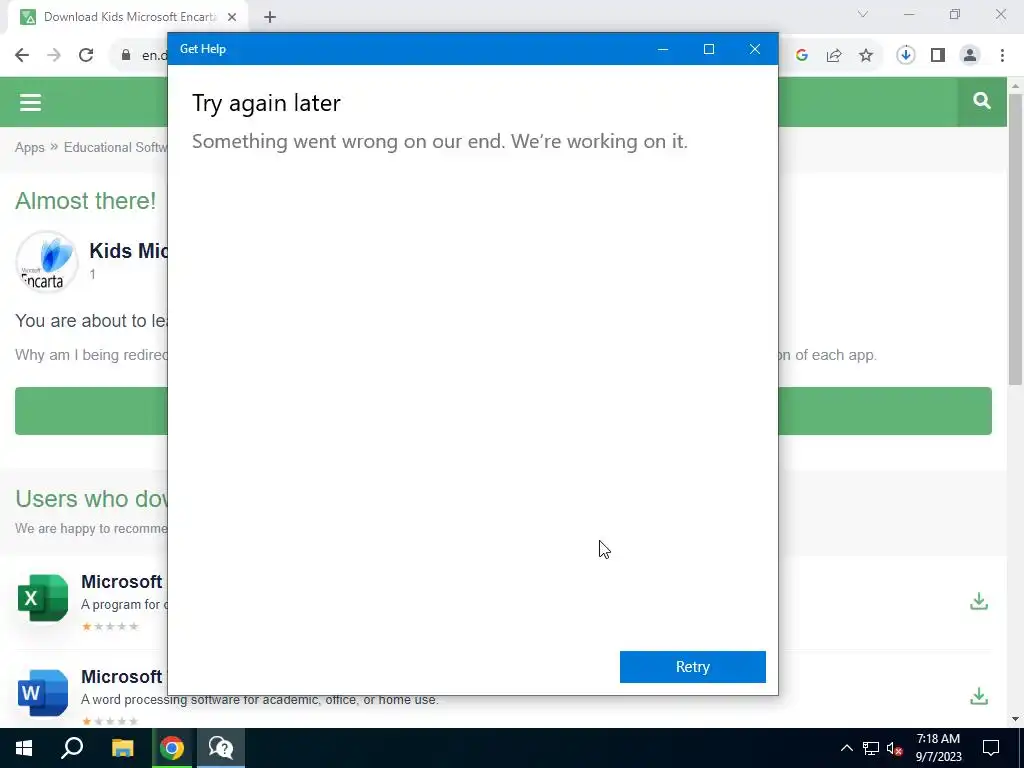Open File Explorer from taskbar
1024x768 pixels.
pyautogui.click(x=122, y=748)
